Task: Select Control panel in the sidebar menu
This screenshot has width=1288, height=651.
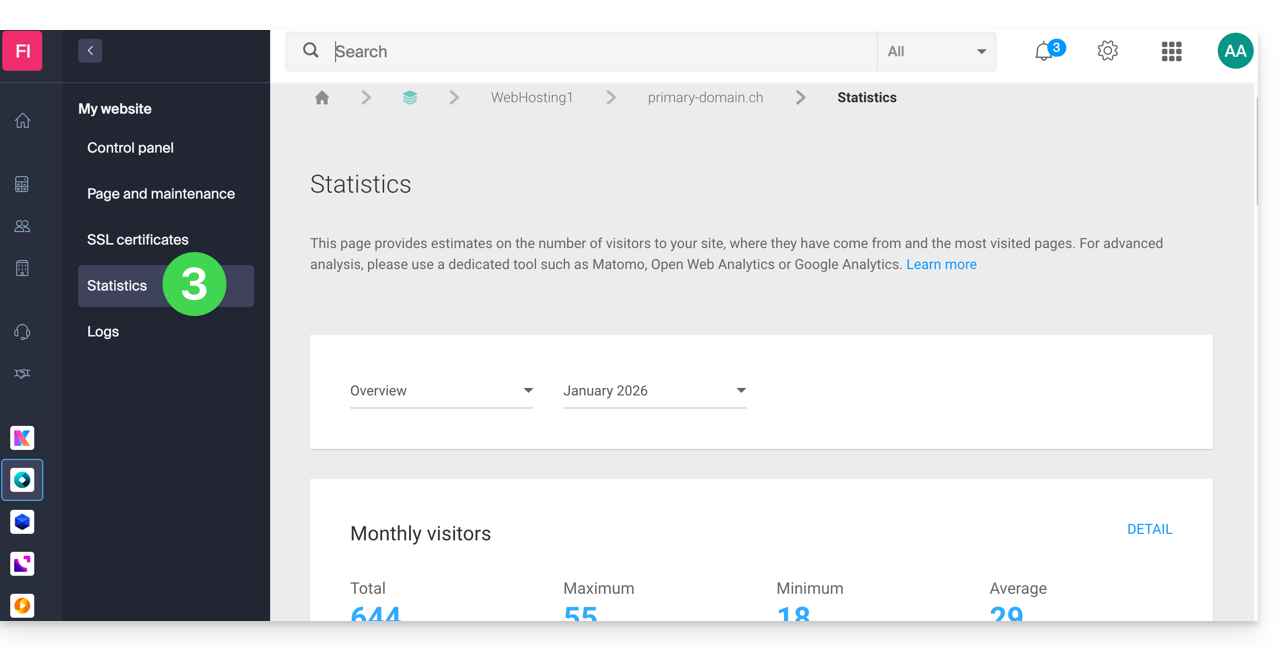Action: [x=130, y=148]
